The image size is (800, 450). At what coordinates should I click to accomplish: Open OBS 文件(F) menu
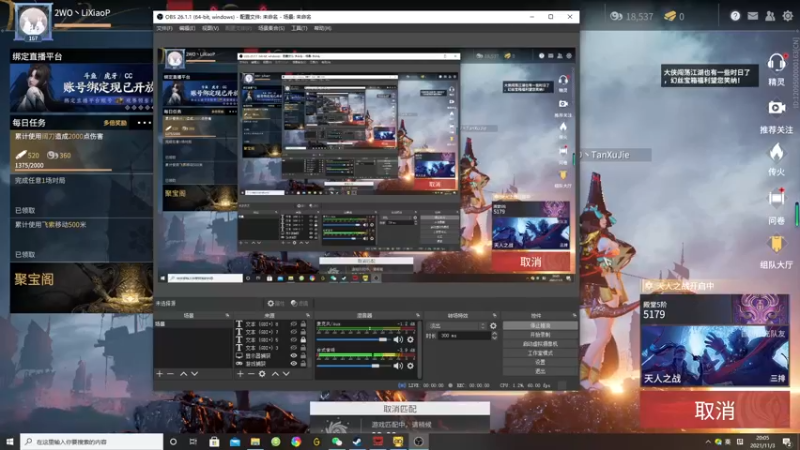[x=164, y=28]
